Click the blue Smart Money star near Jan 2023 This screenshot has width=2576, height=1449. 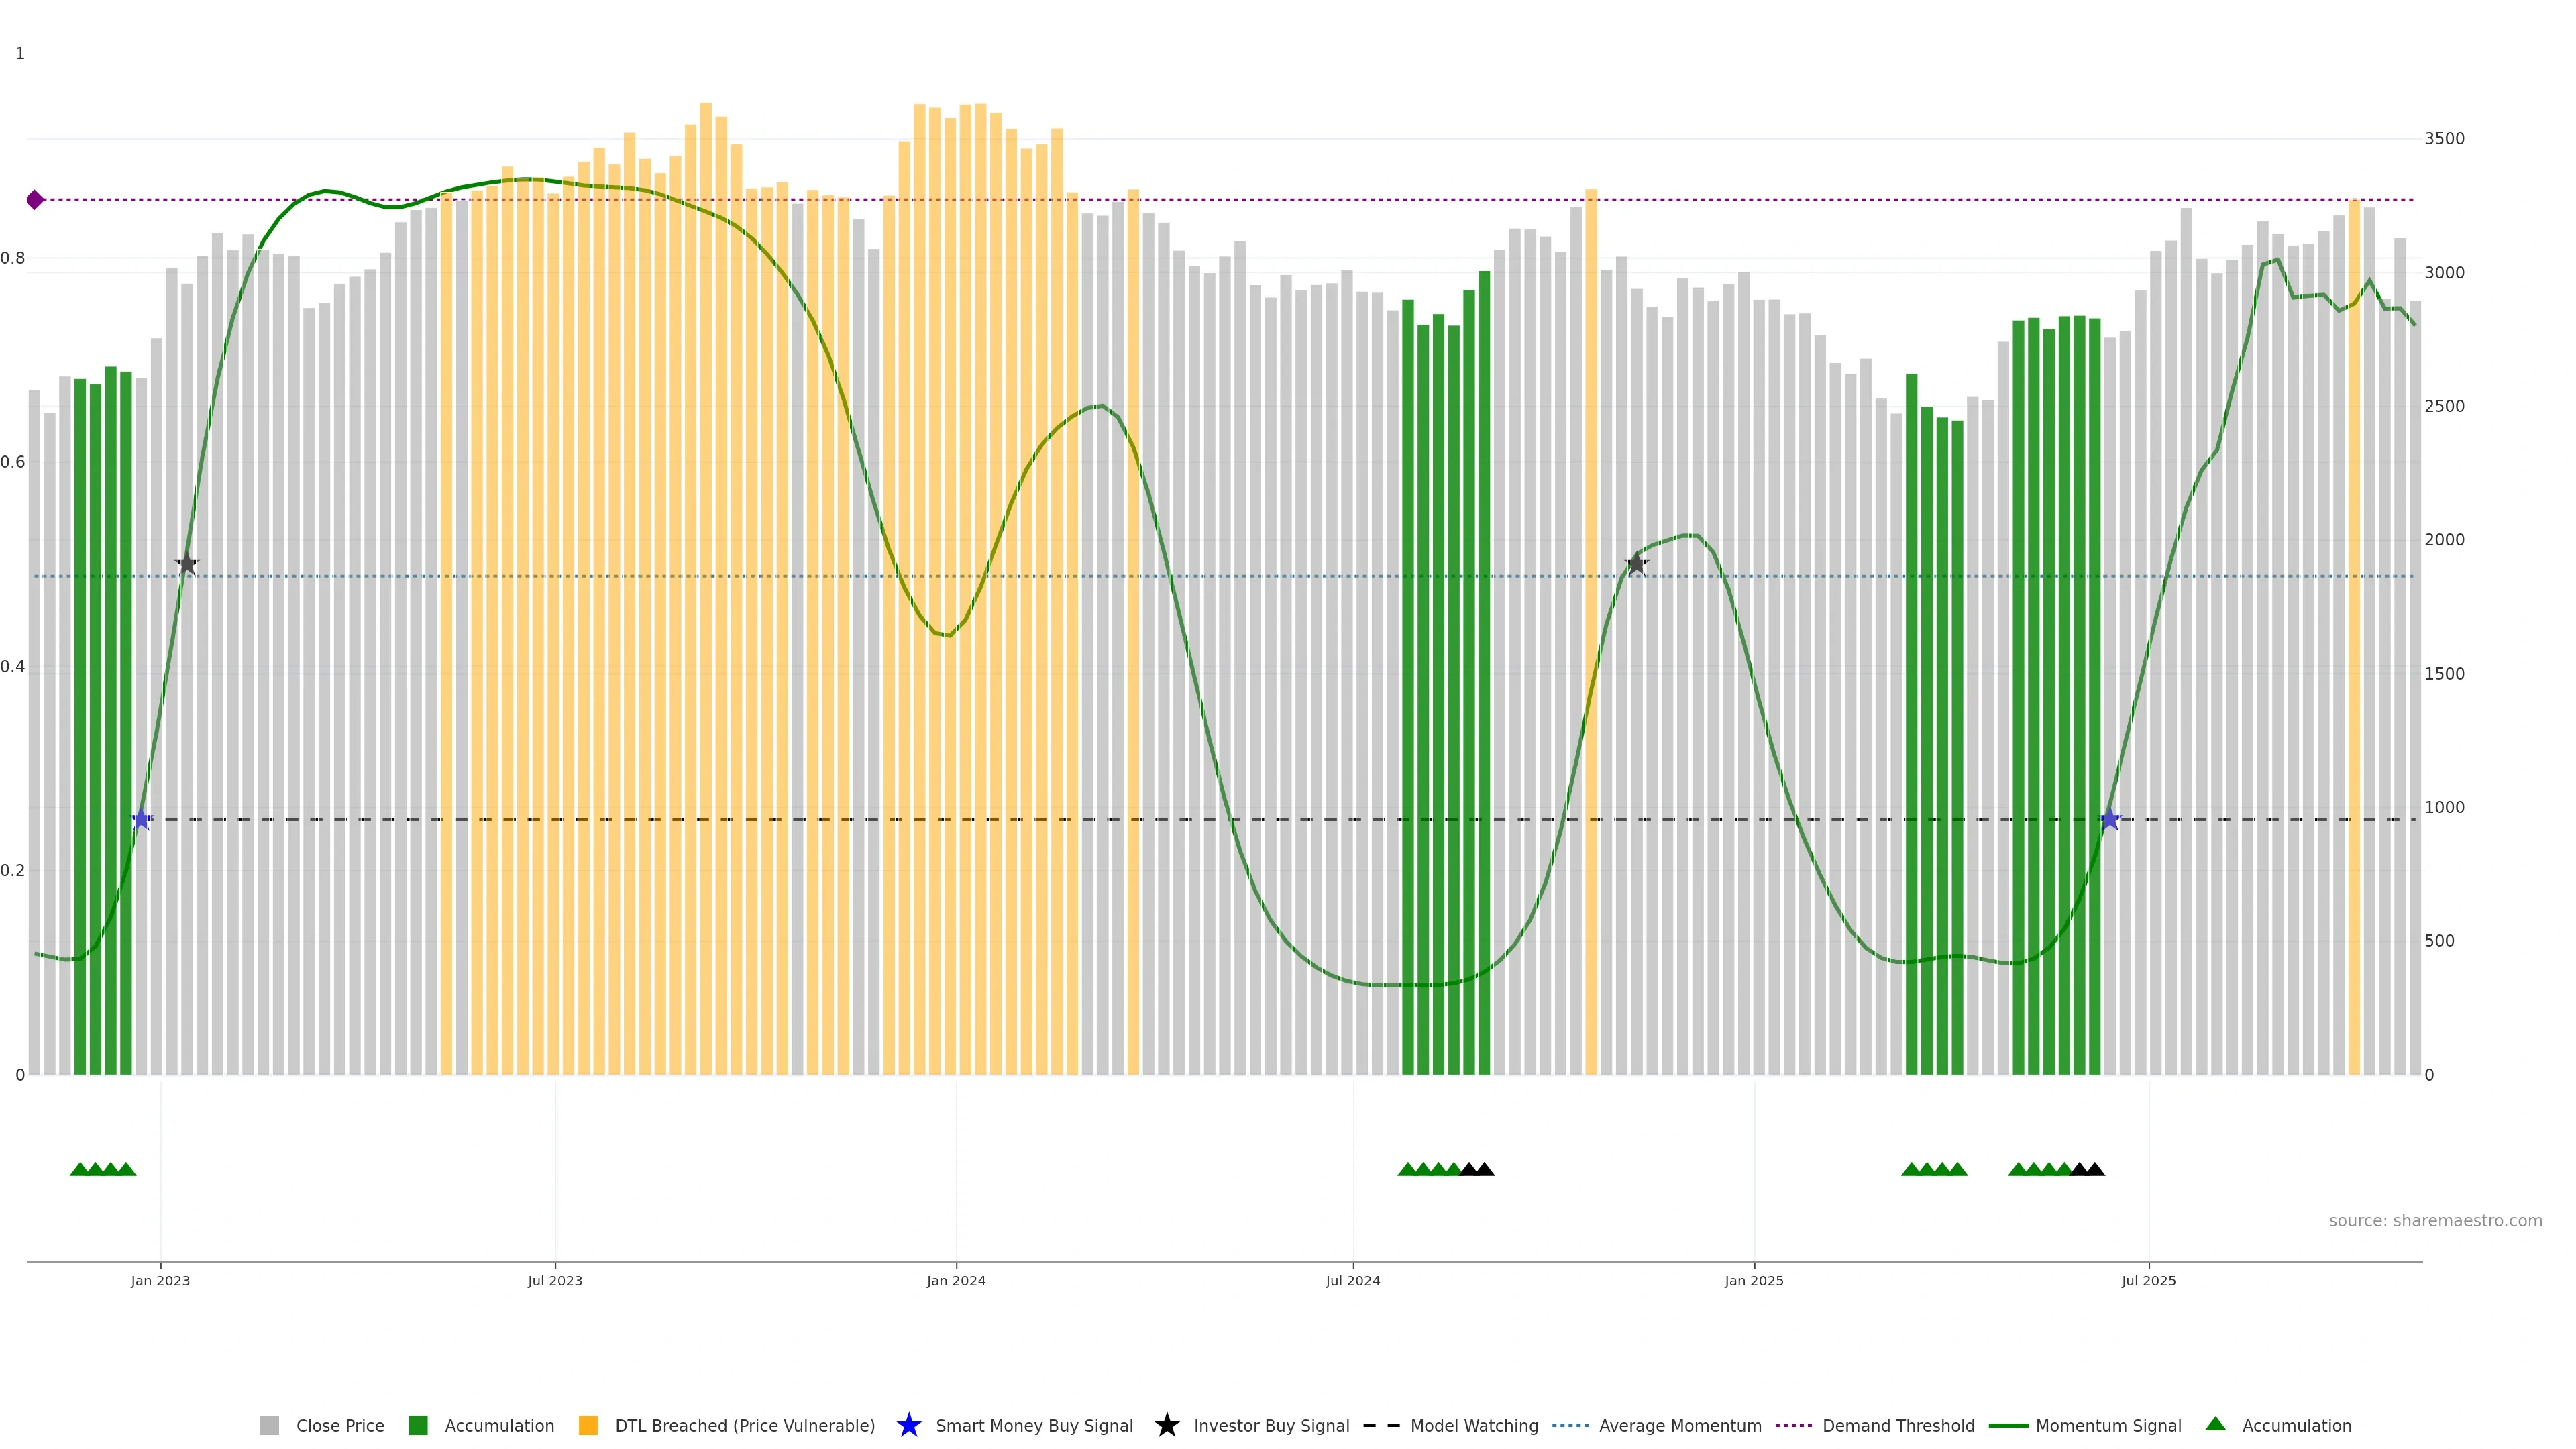tap(142, 820)
